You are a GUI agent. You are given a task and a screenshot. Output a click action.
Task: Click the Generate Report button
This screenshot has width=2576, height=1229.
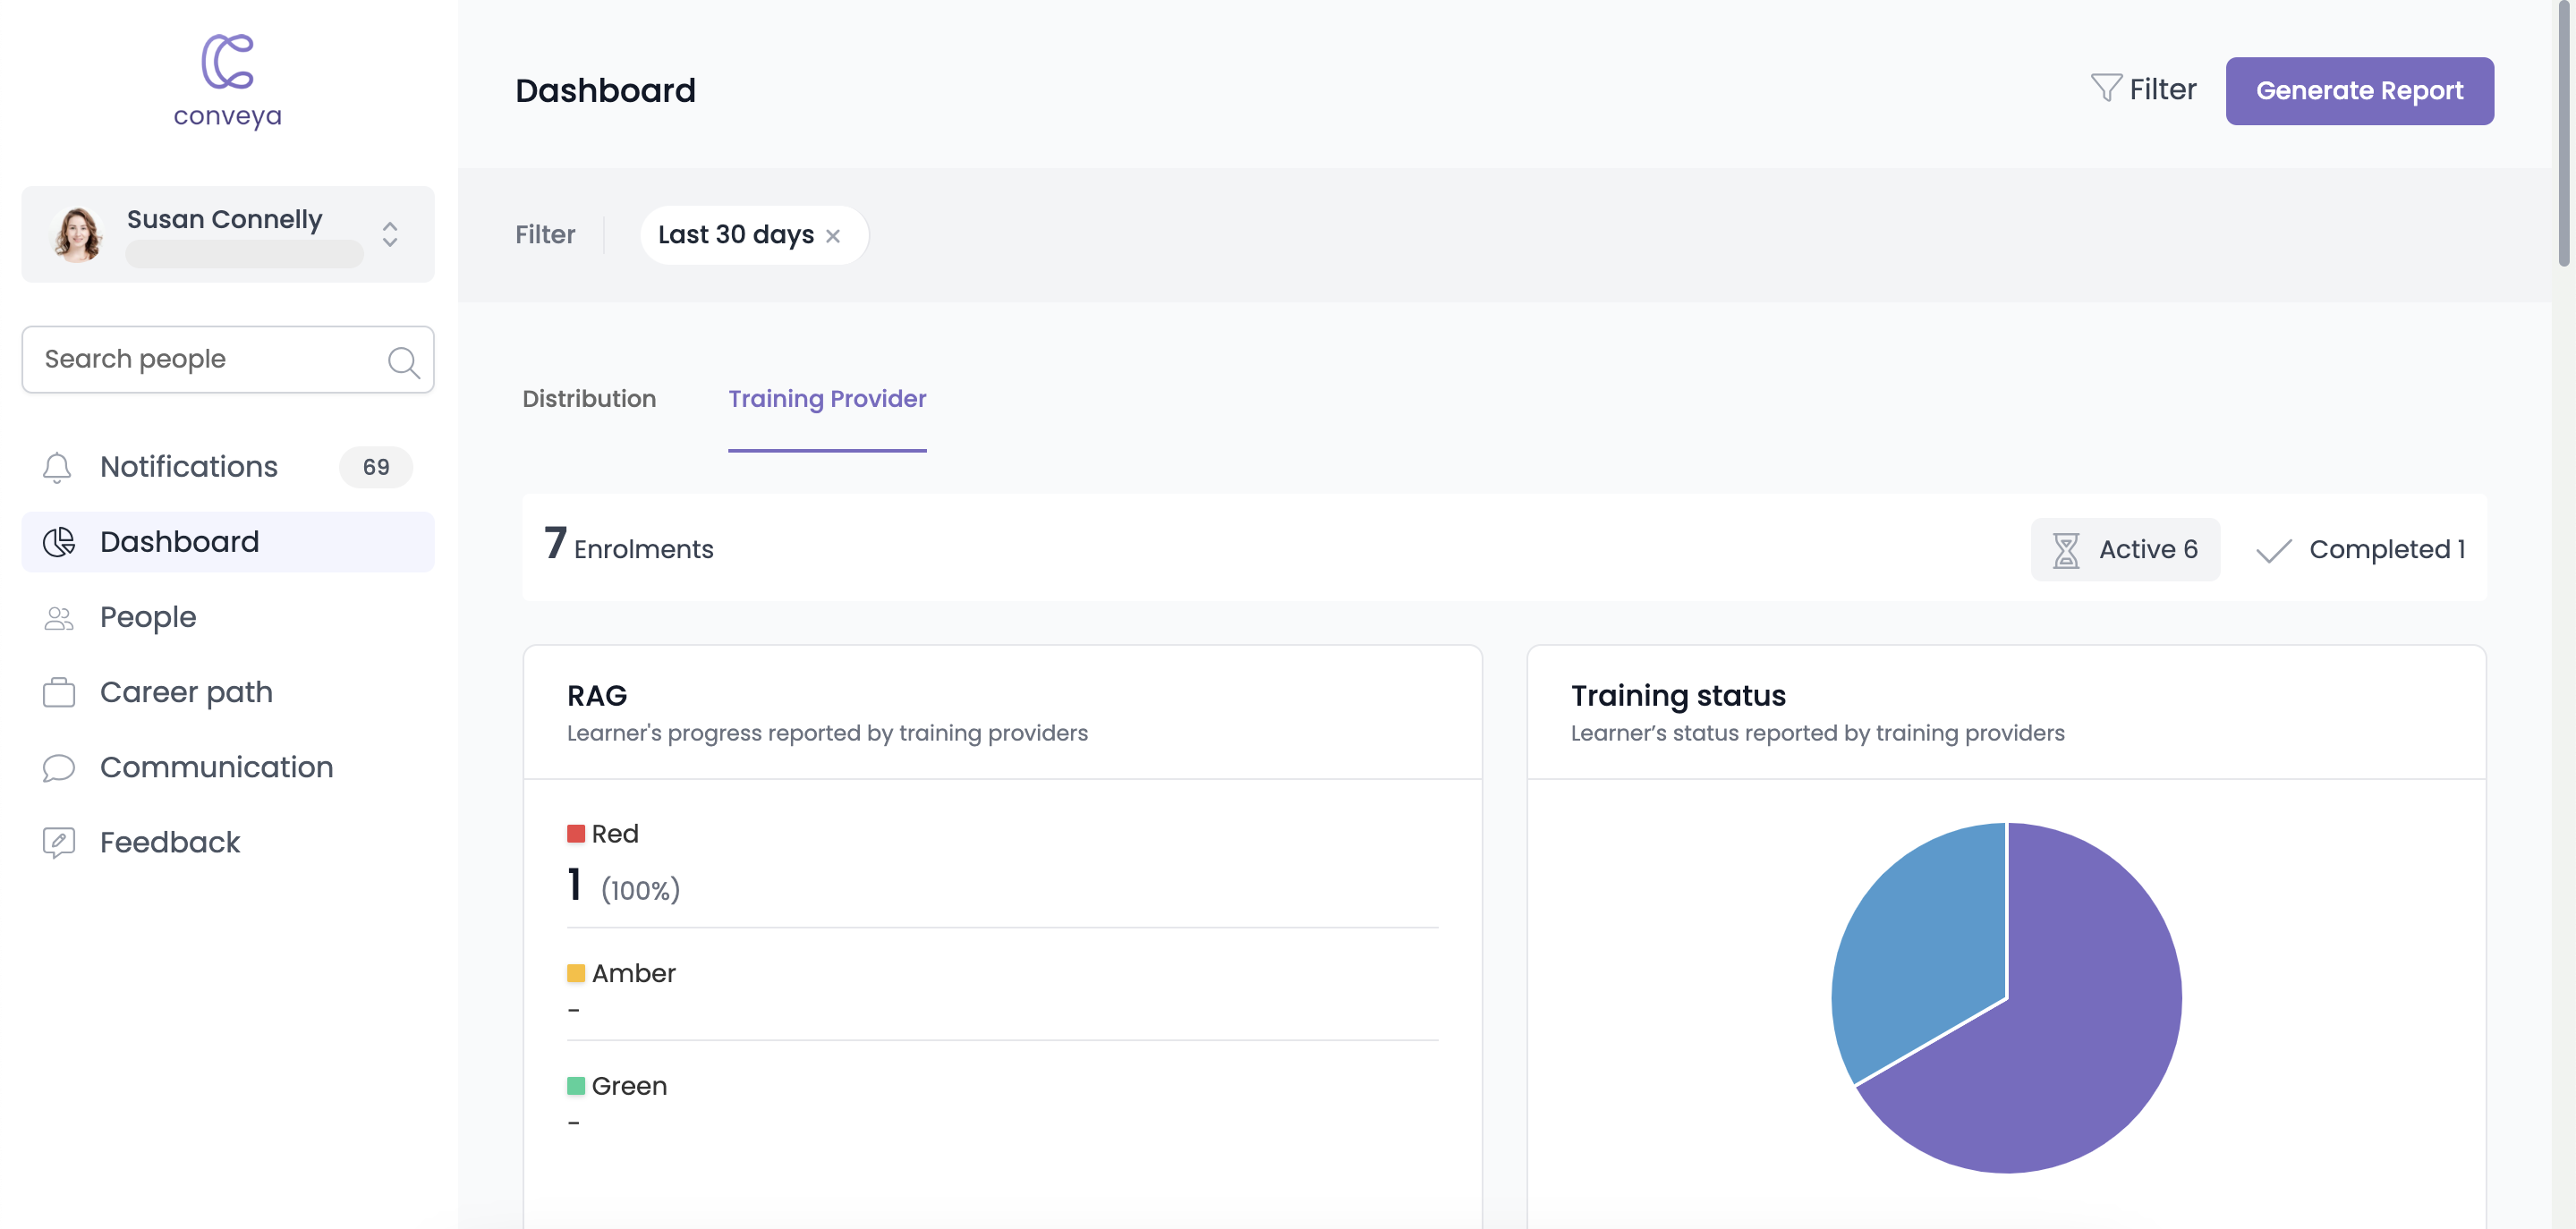[x=2359, y=91]
